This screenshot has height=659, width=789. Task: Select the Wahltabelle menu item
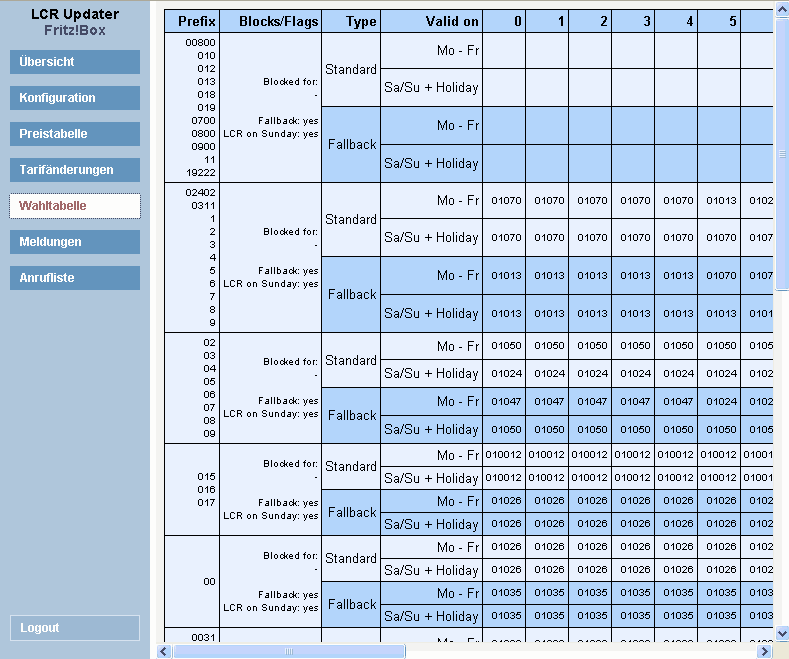pos(75,206)
